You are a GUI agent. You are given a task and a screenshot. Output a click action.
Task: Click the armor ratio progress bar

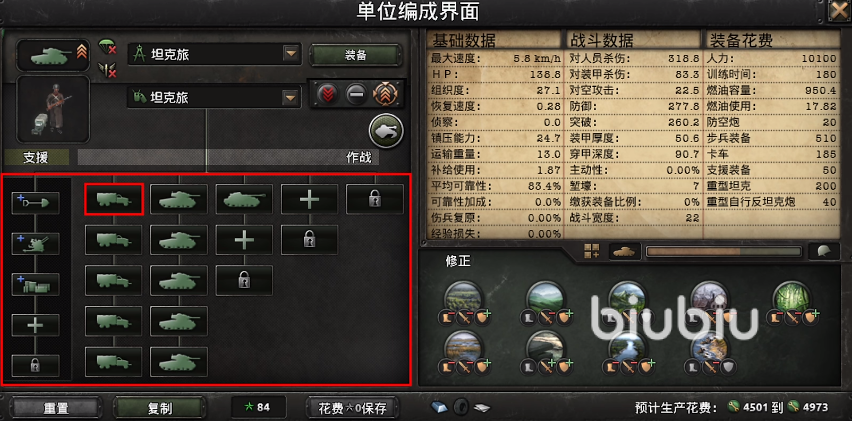click(723, 252)
